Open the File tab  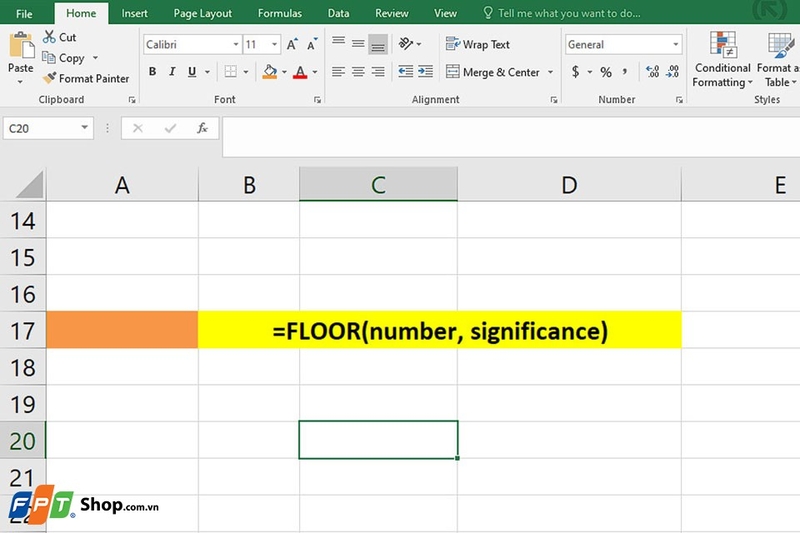point(24,13)
